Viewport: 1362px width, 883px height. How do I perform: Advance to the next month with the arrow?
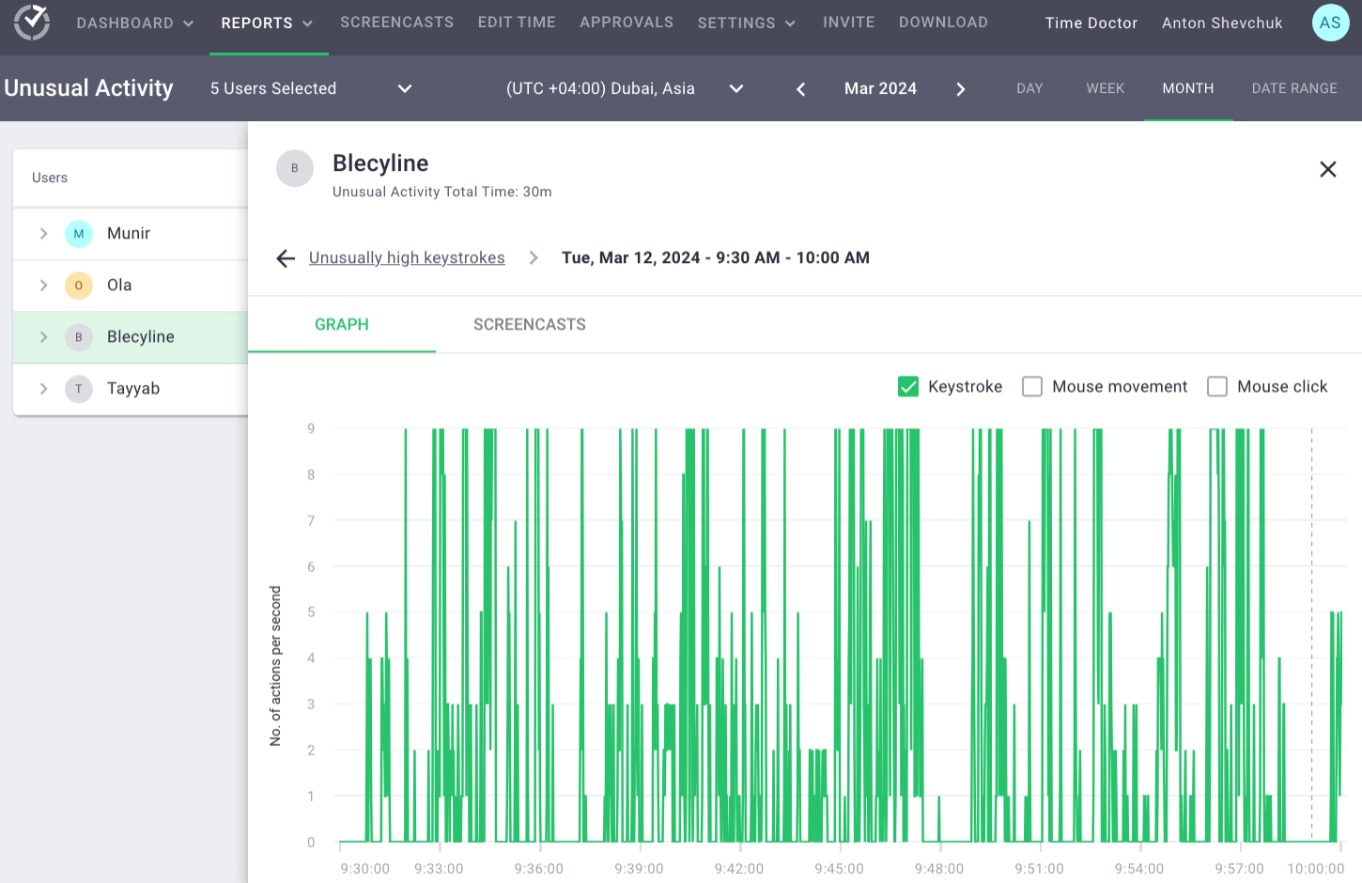pyautogui.click(x=960, y=88)
